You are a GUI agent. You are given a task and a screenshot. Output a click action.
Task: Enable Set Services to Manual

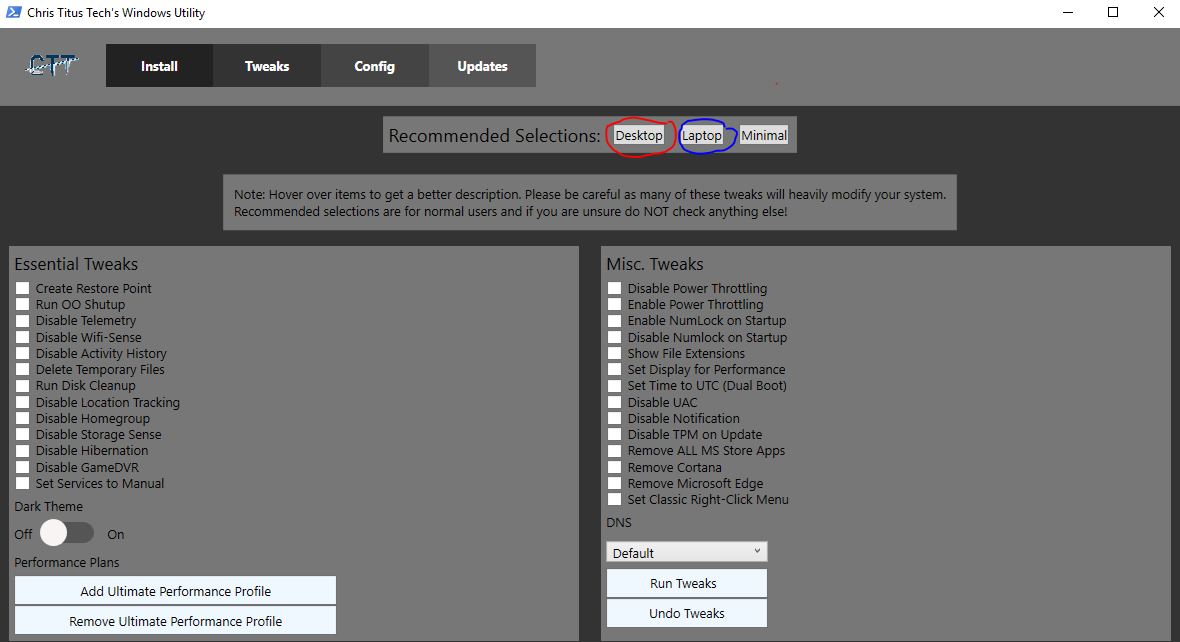click(x=23, y=483)
